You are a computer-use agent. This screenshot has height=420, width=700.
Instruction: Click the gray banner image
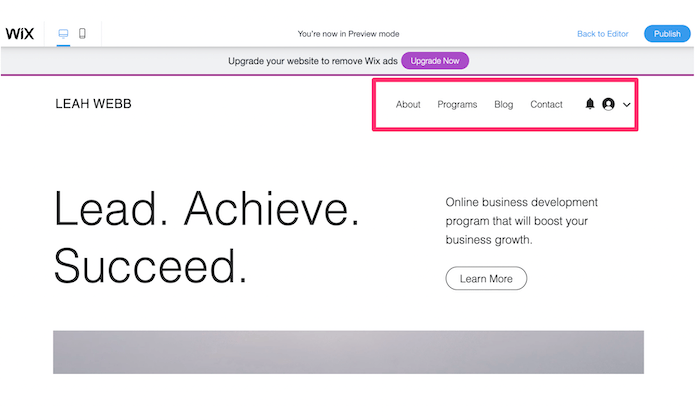(348, 352)
